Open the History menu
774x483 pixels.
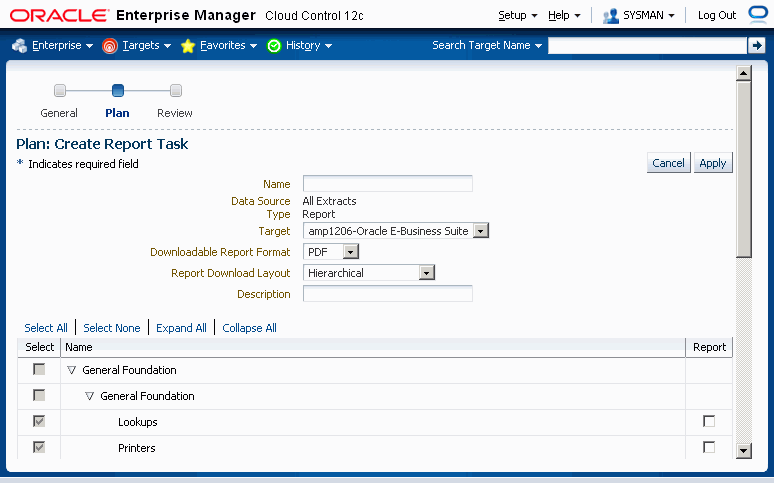pos(309,45)
